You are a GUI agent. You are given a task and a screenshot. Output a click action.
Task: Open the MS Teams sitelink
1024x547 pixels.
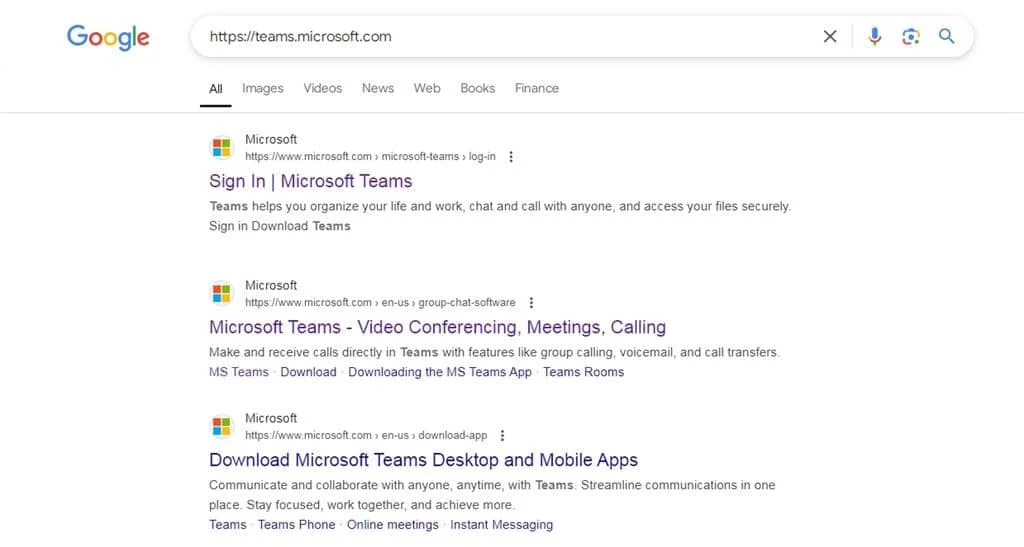239,372
